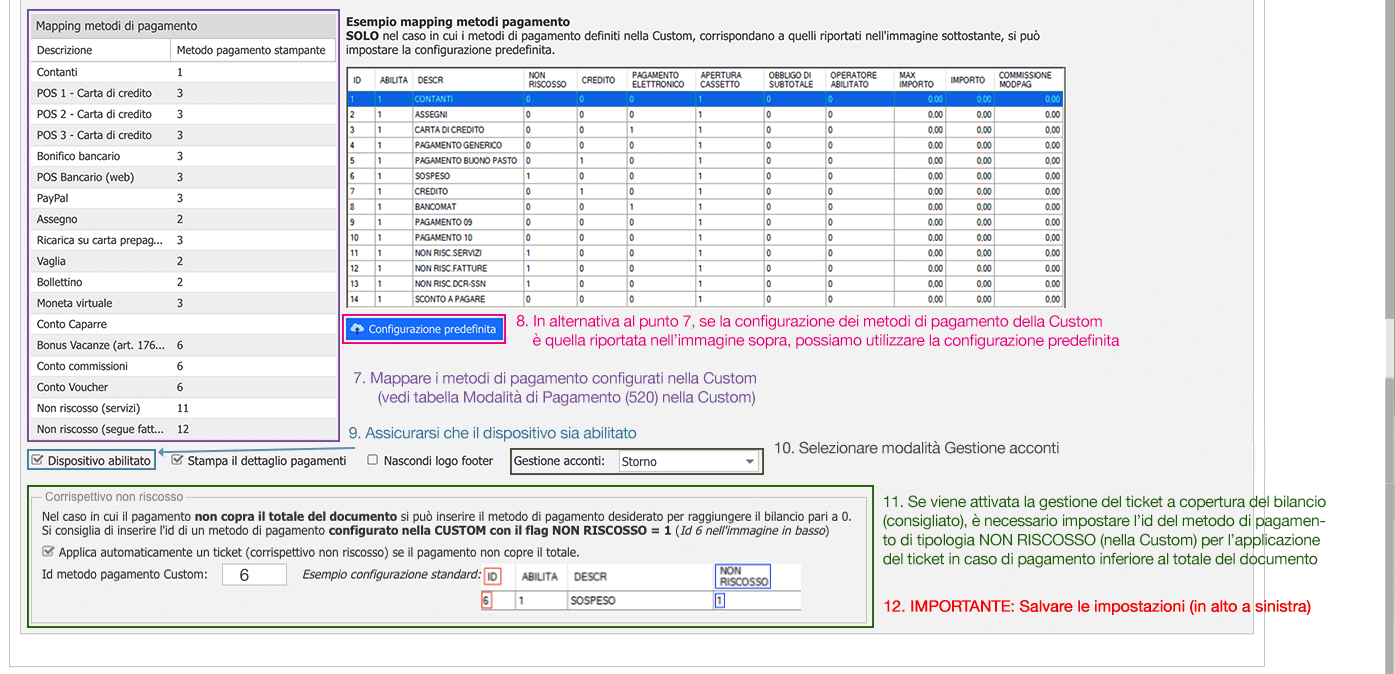Click the Id metodo pagamento Custom field
The width and height of the screenshot is (1395, 674).
254,574
